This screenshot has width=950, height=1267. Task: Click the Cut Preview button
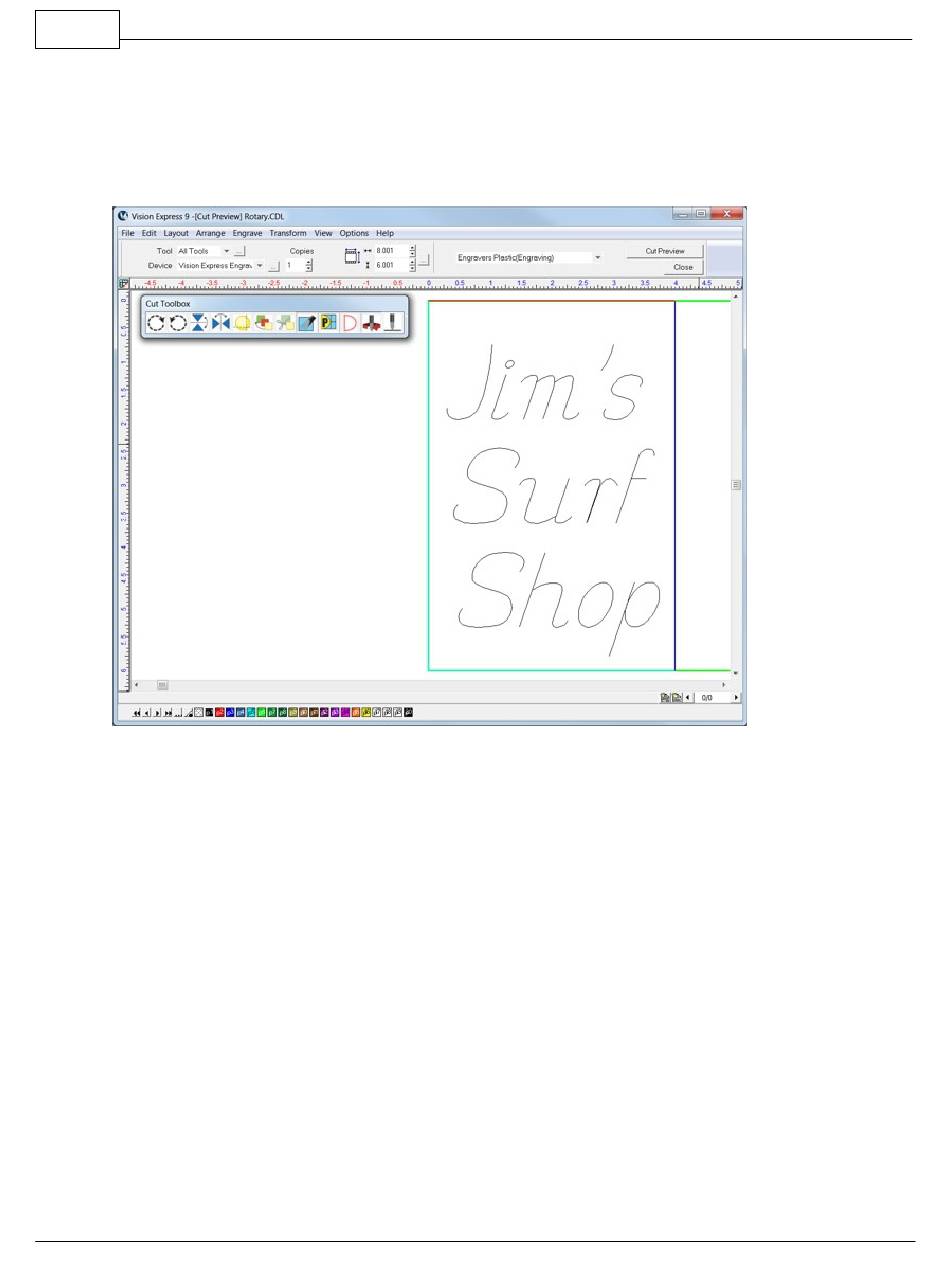point(665,251)
